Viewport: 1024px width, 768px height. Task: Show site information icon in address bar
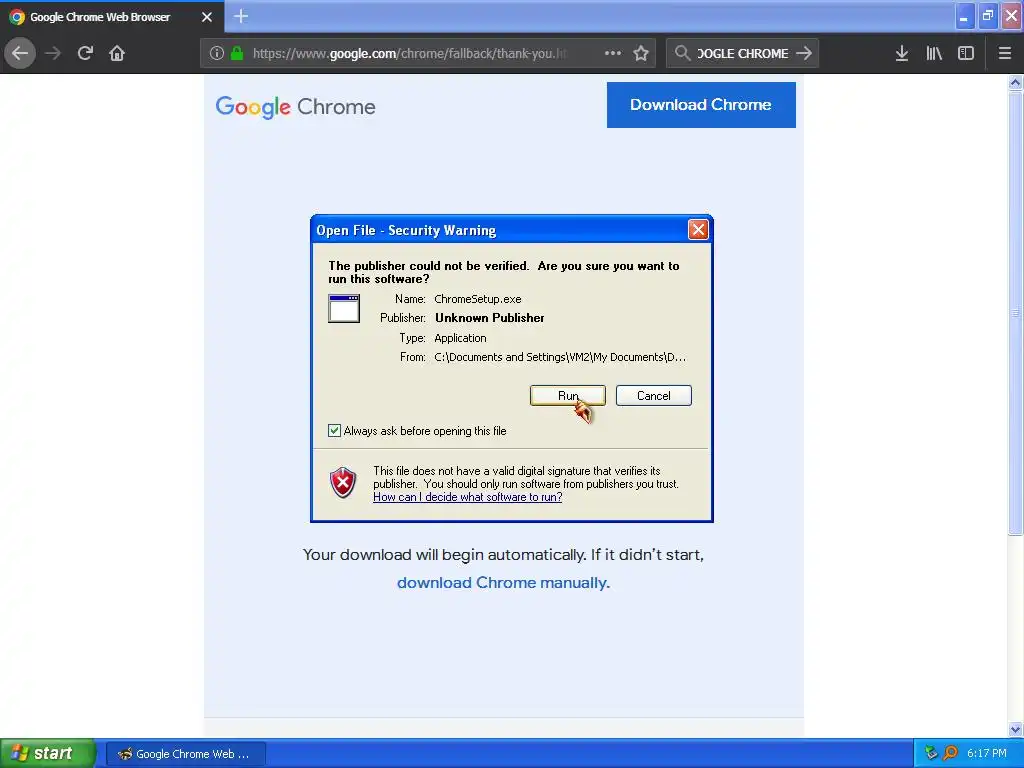tap(217, 54)
